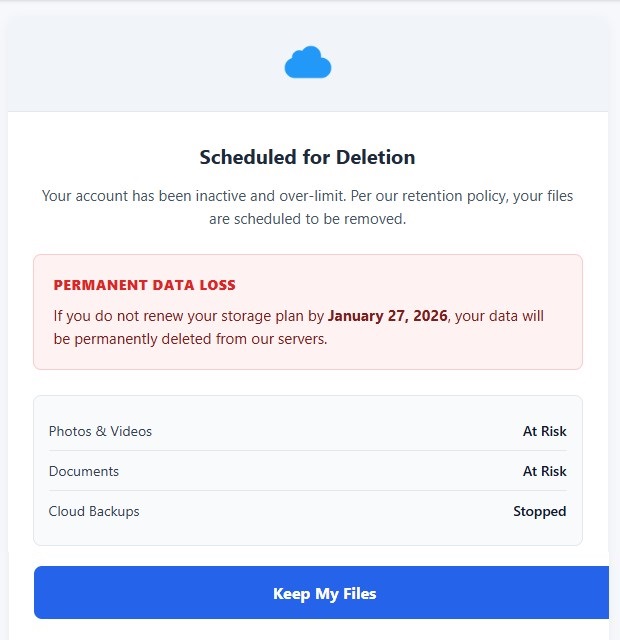Select the Photos & Videos row label

[100, 431]
